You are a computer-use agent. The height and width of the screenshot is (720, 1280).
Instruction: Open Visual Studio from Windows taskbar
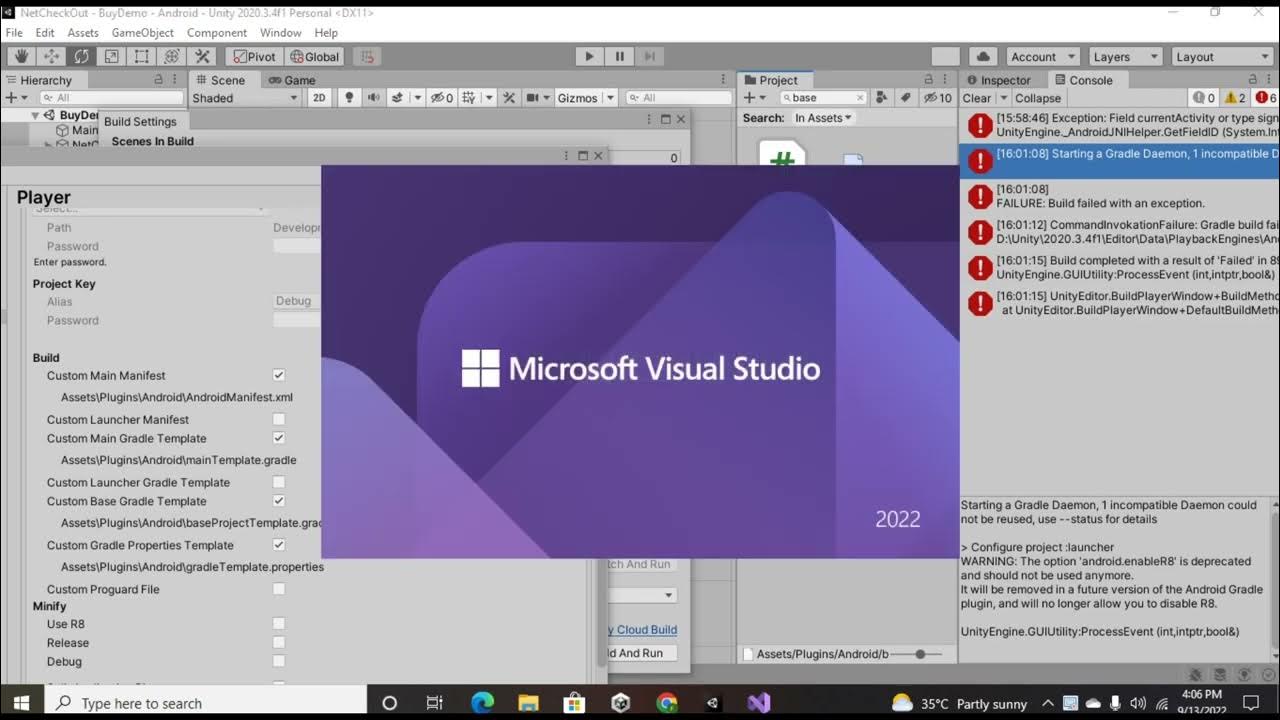coord(758,703)
